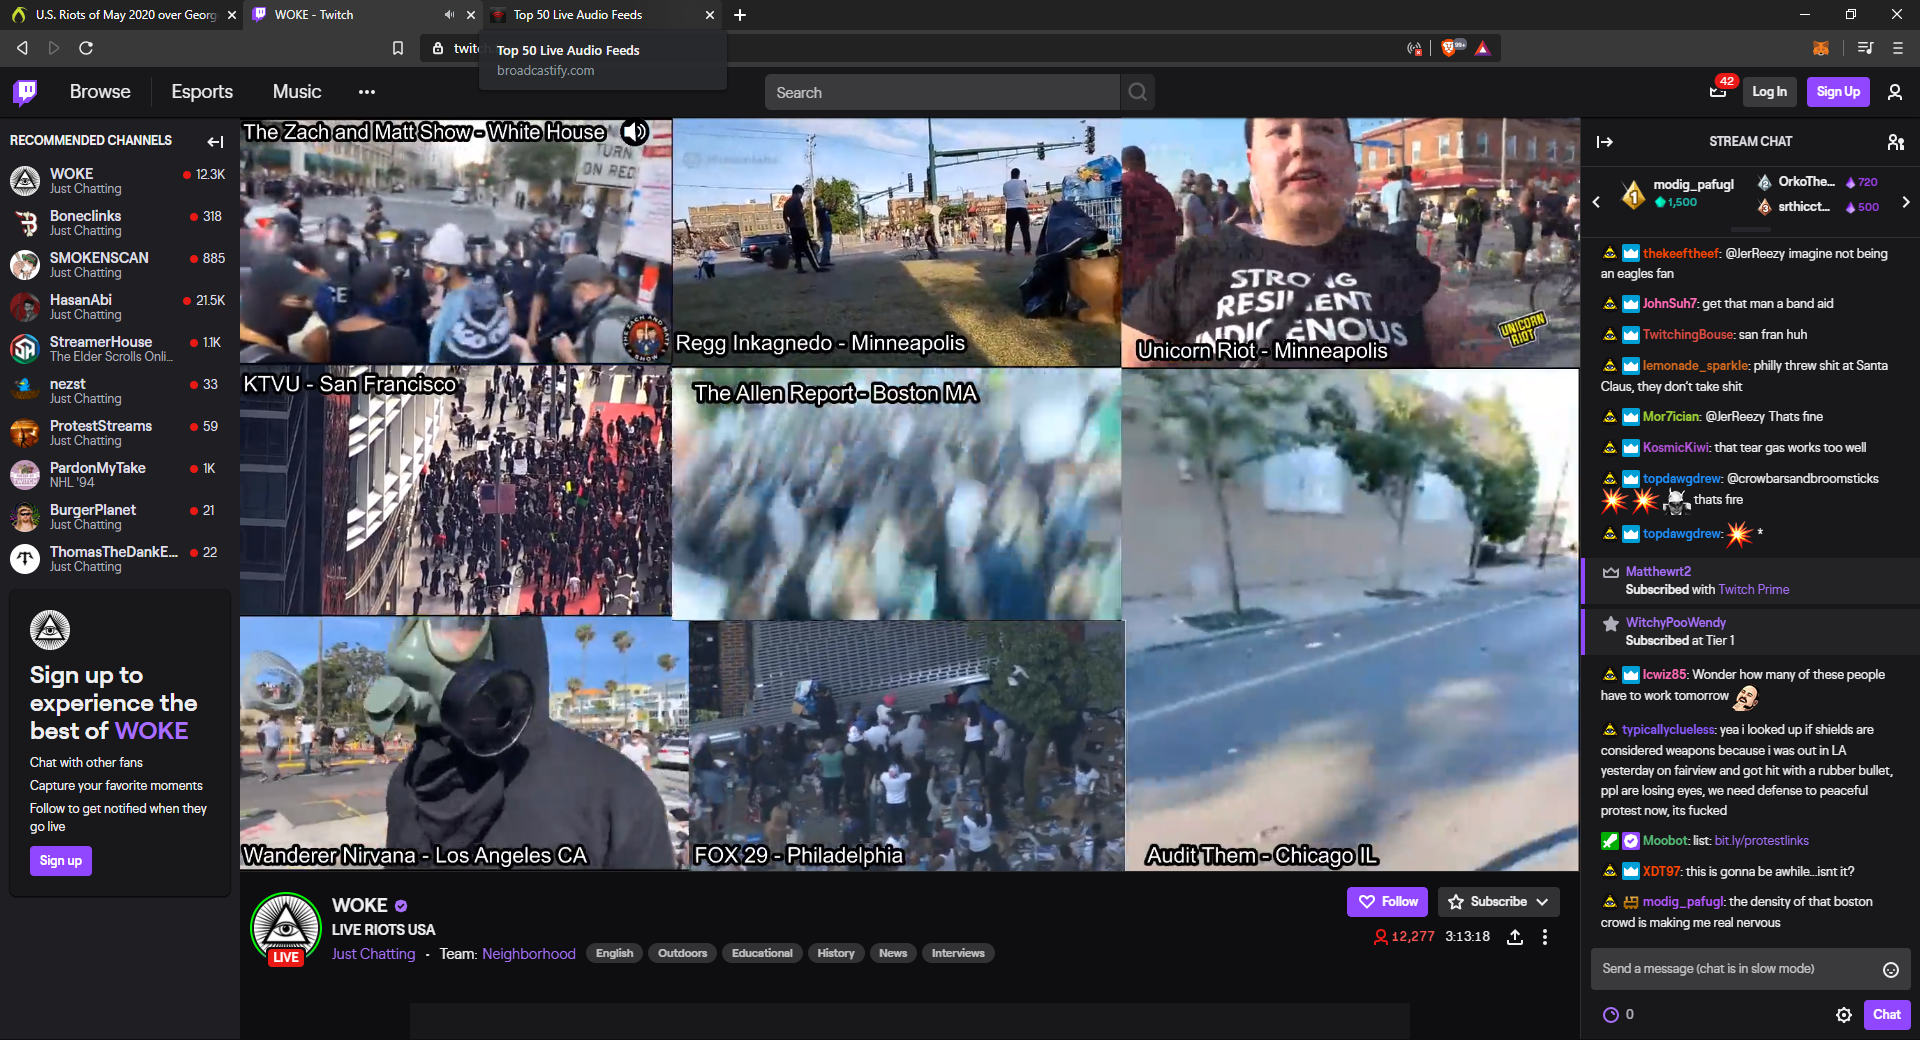Open the Just Chatting category link
The height and width of the screenshot is (1040, 1920).
[x=373, y=954]
